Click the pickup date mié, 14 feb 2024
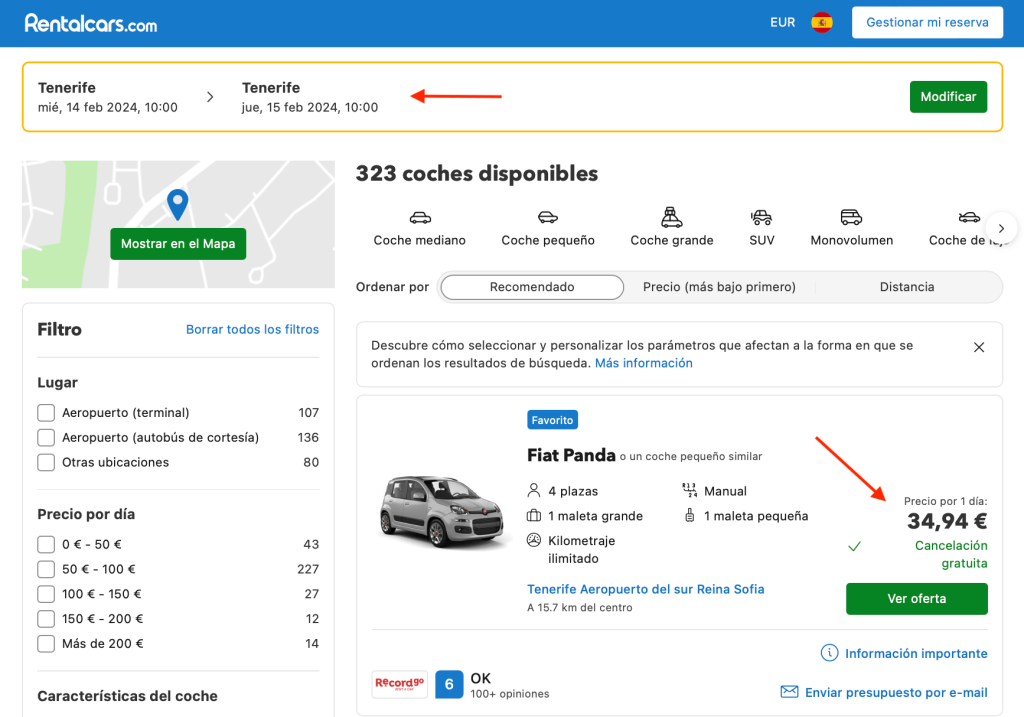 (107, 107)
